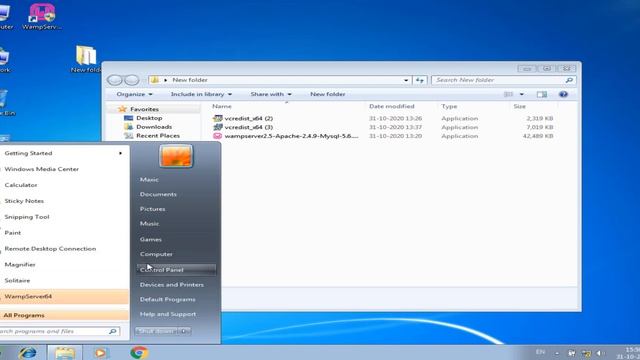640x360 pixels.
Task: Open Default Programs in Start menu
Action: tap(167, 299)
